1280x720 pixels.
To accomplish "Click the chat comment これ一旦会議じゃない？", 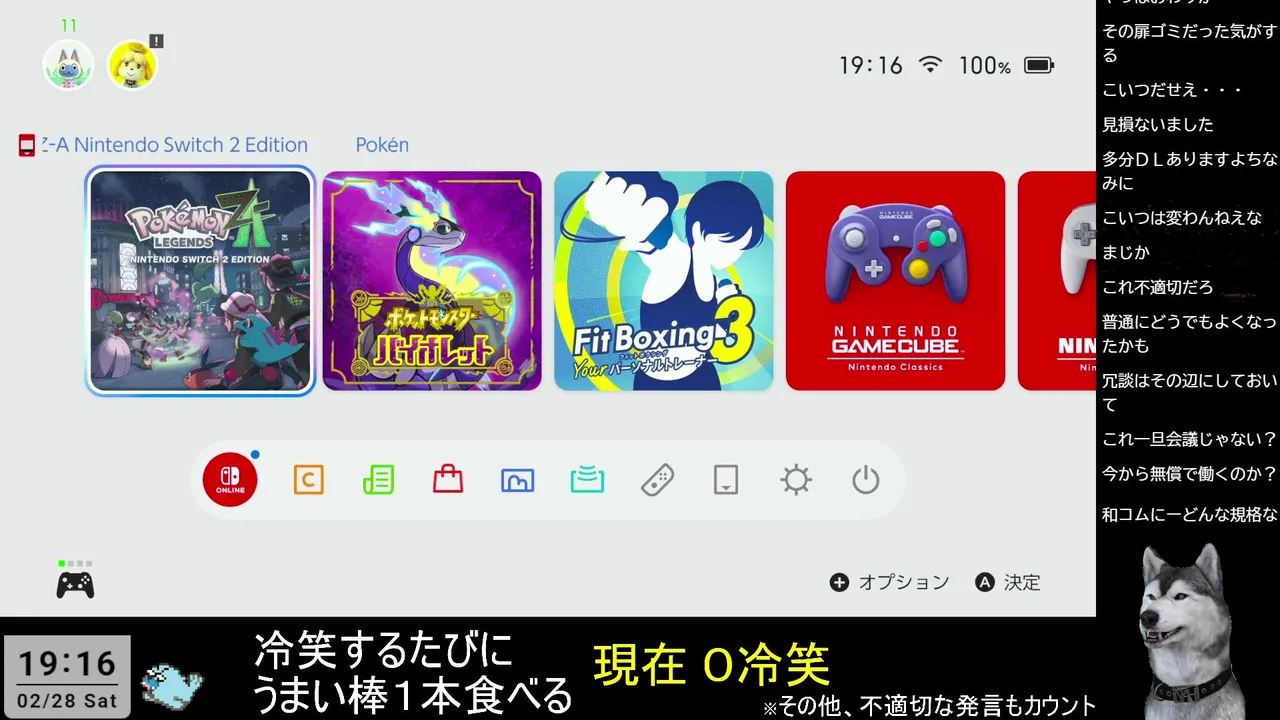I will [1190, 440].
